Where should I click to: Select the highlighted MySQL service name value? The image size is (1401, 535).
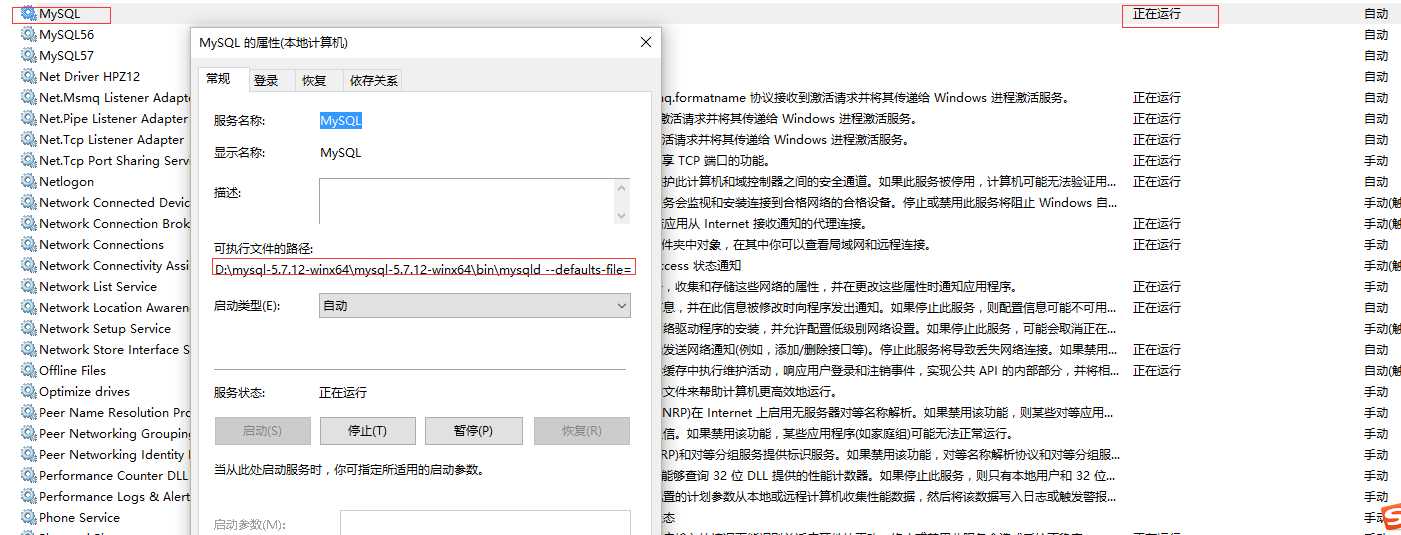[341, 120]
